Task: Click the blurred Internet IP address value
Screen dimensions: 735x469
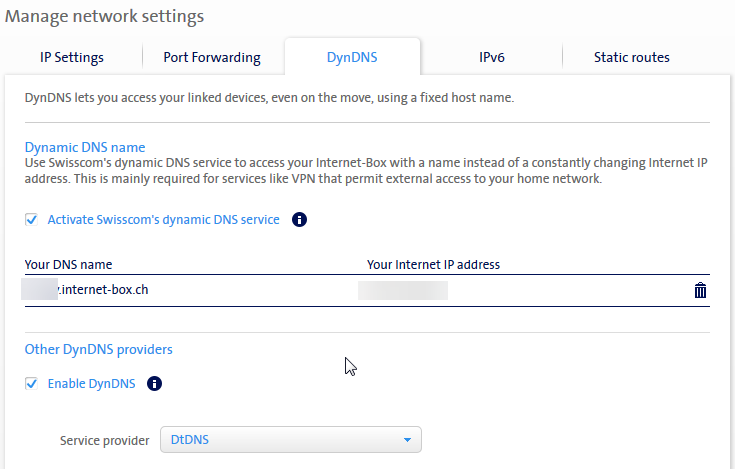Action: 403,291
